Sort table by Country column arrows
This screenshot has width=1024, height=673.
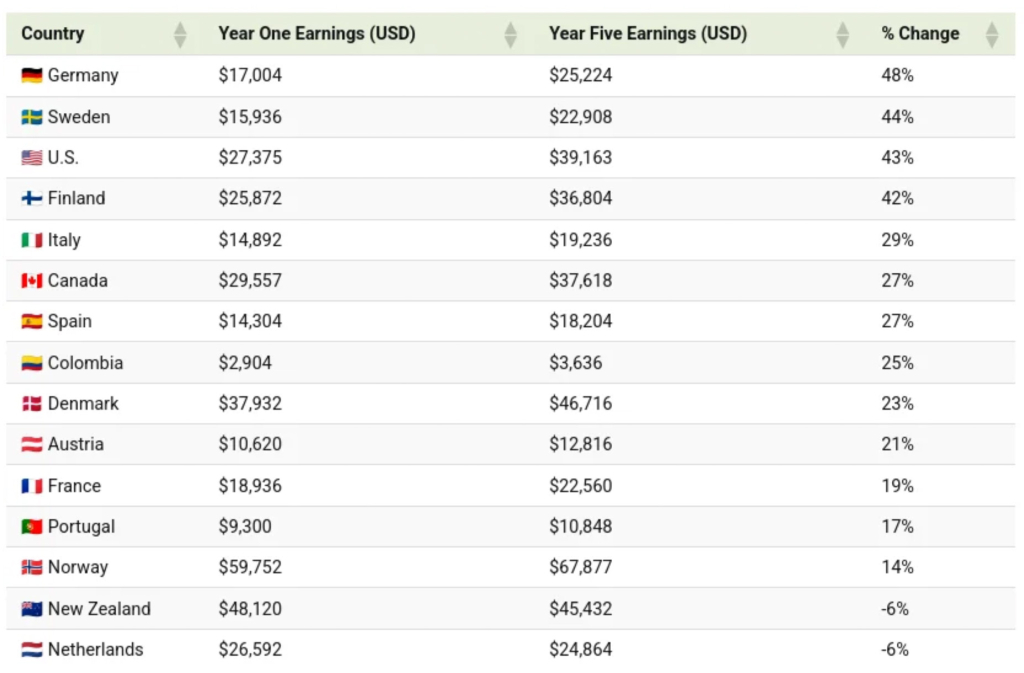(180, 35)
